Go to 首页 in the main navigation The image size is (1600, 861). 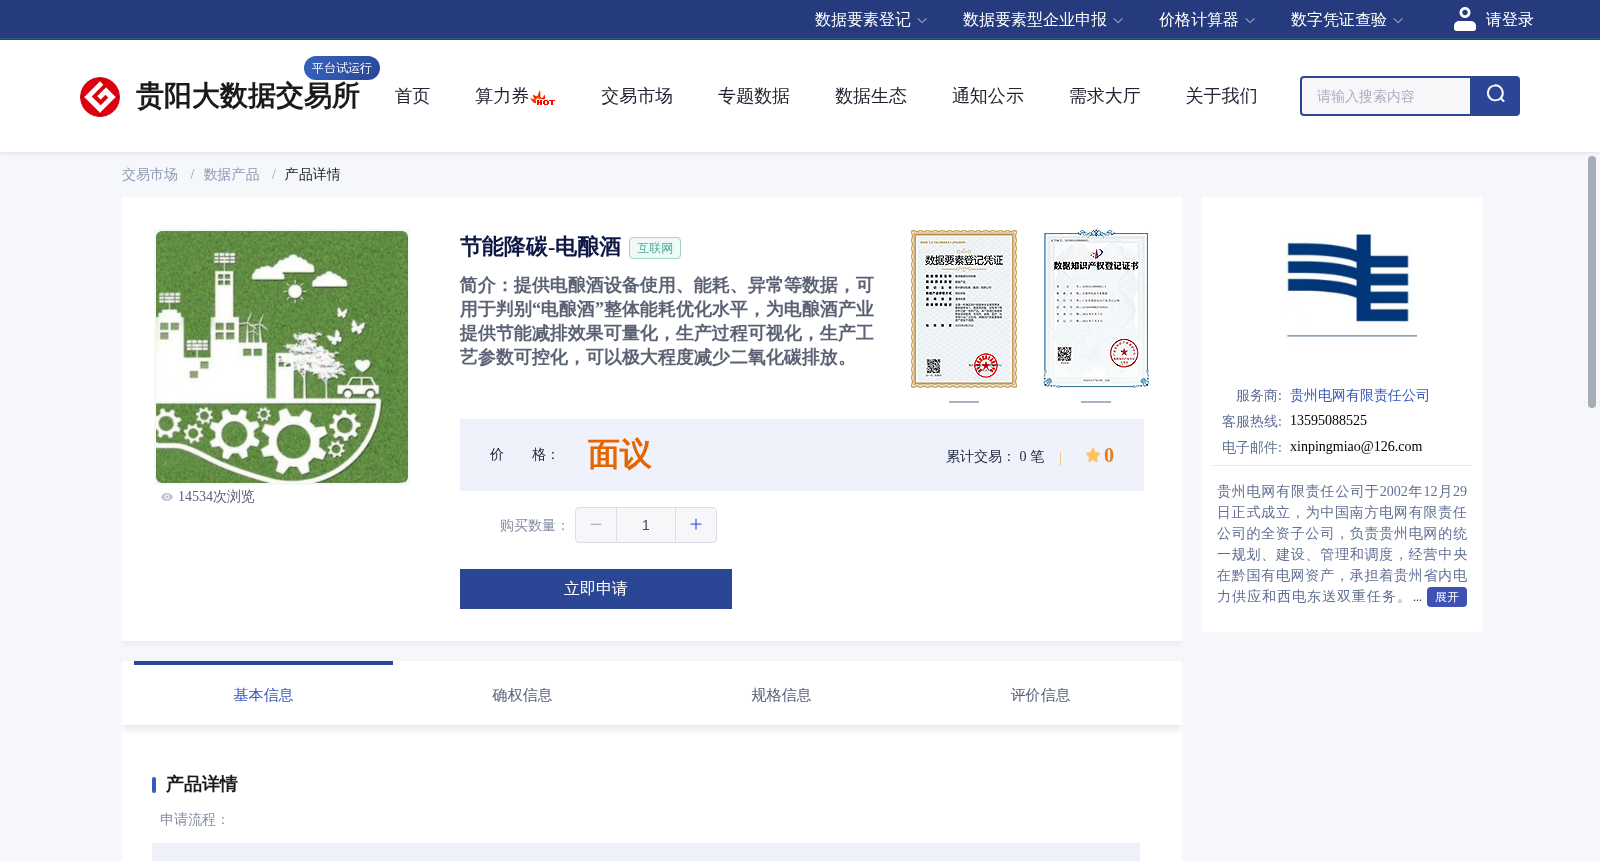point(412,96)
